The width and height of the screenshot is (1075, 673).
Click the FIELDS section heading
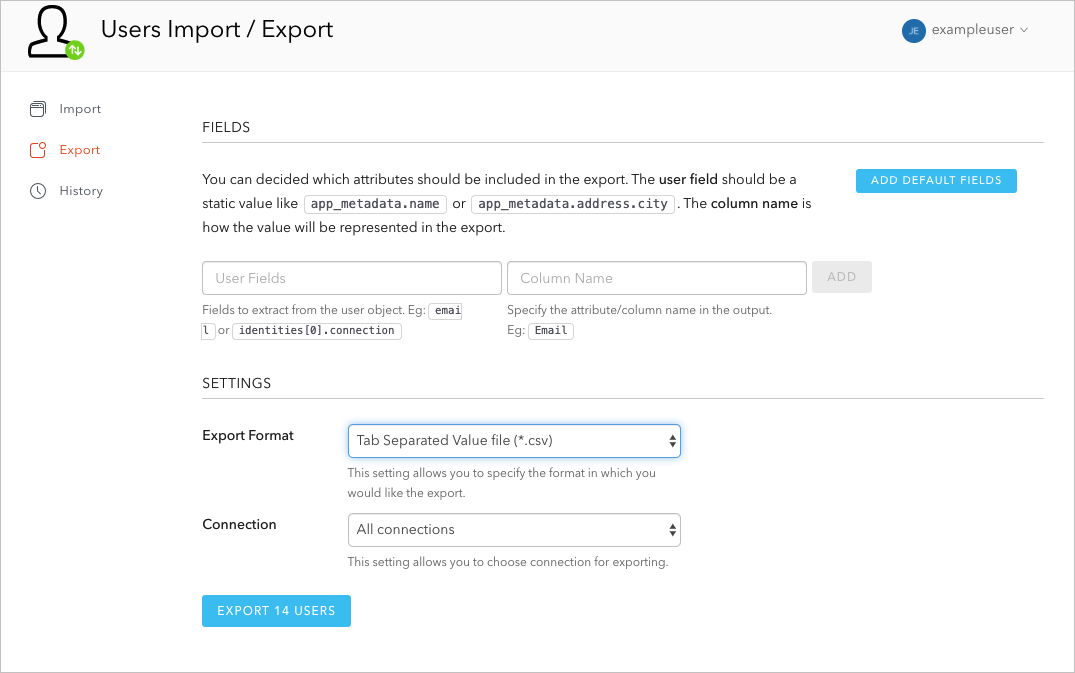tap(226, 127)
